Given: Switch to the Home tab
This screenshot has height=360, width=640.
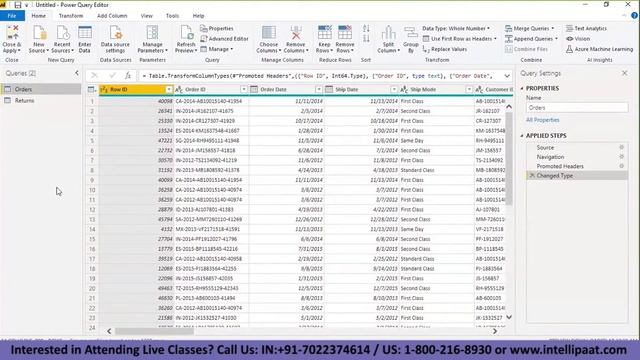Looking at the screenshot, I should pyautogui.click(x=39, y=16).
